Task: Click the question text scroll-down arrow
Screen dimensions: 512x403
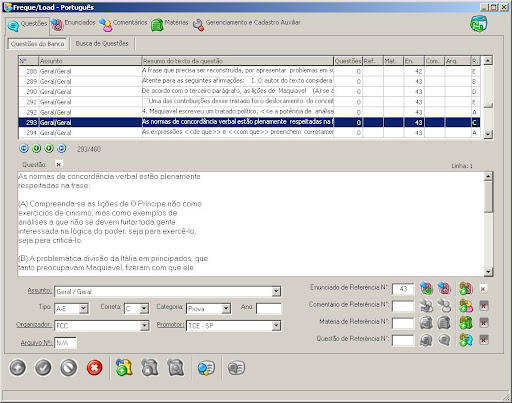Action: (488, 272)
